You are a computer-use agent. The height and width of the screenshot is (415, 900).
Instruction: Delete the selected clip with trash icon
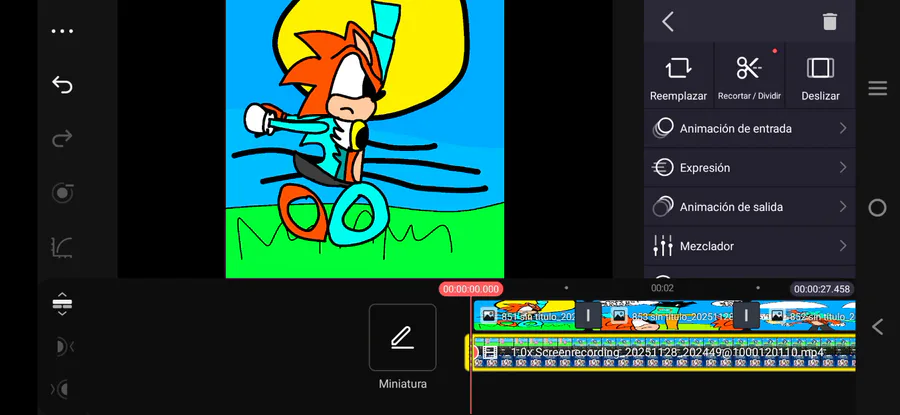829,22
